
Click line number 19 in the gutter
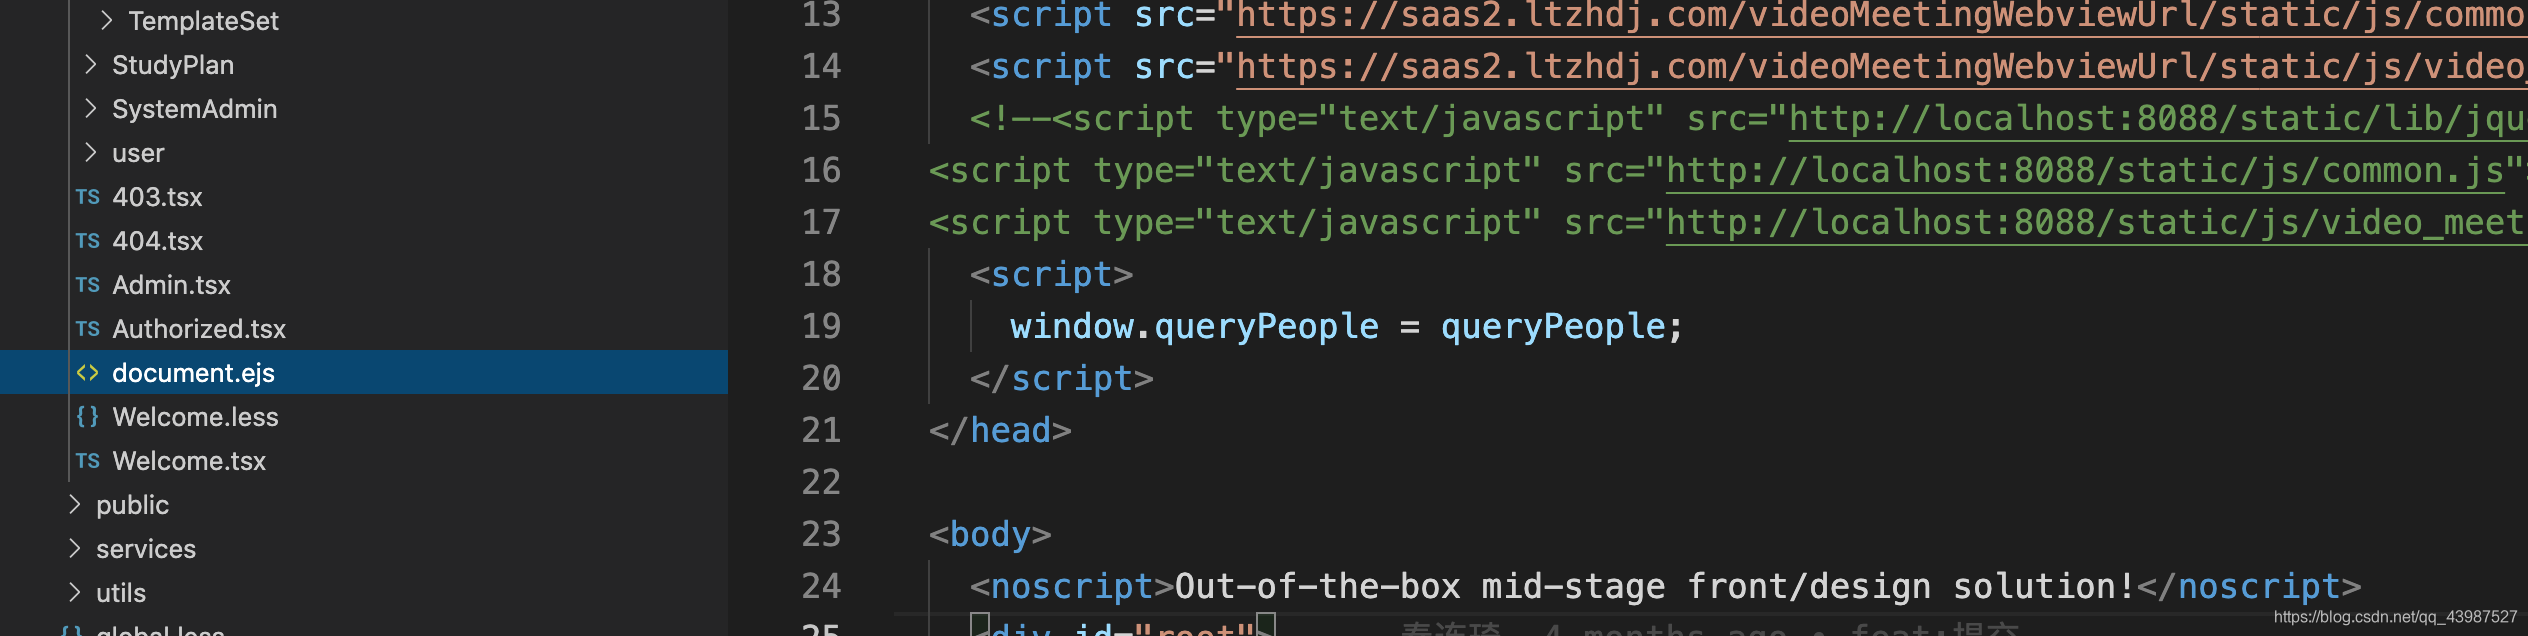click(x=821, y=326)
